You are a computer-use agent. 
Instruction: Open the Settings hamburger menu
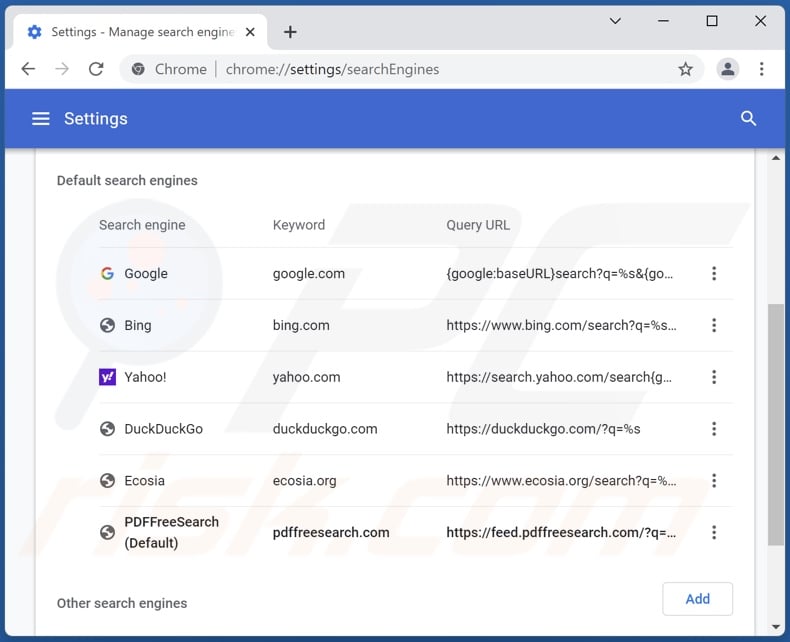pyautogui.click(x=40, y=119)
